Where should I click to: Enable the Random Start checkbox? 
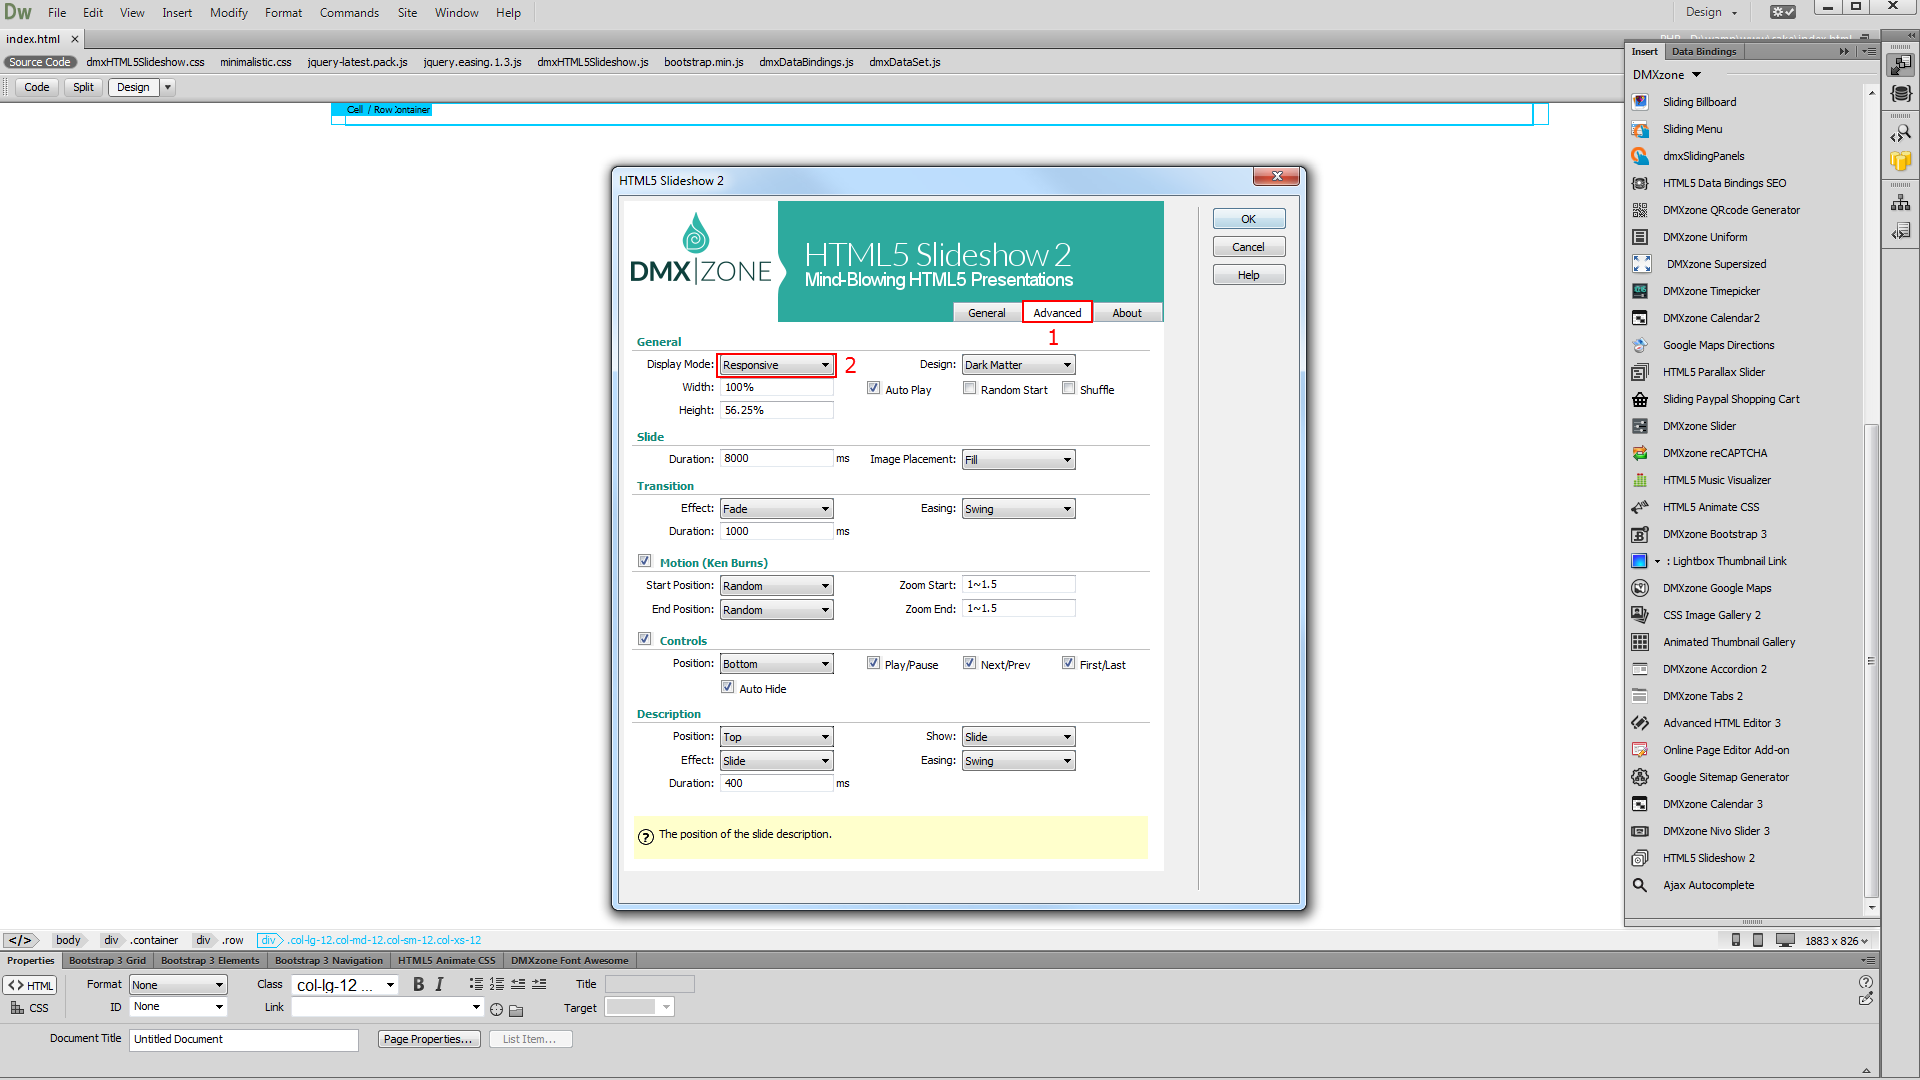[x=969, y=388]
